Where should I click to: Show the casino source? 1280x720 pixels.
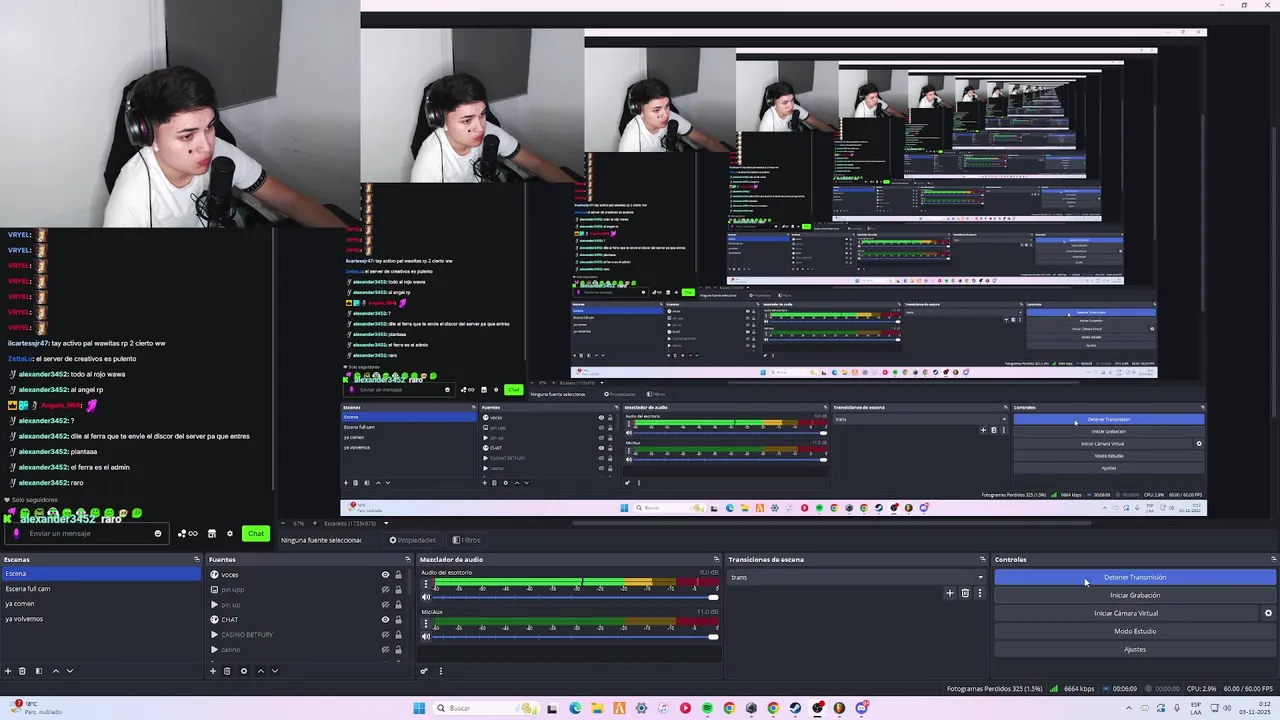(x=385, y=650)
